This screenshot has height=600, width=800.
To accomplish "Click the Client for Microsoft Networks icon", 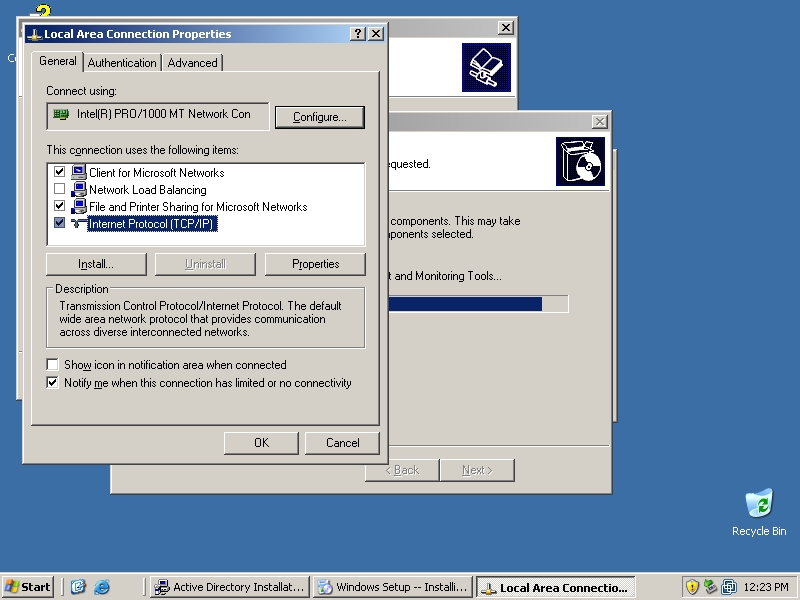I will [79, 172].
